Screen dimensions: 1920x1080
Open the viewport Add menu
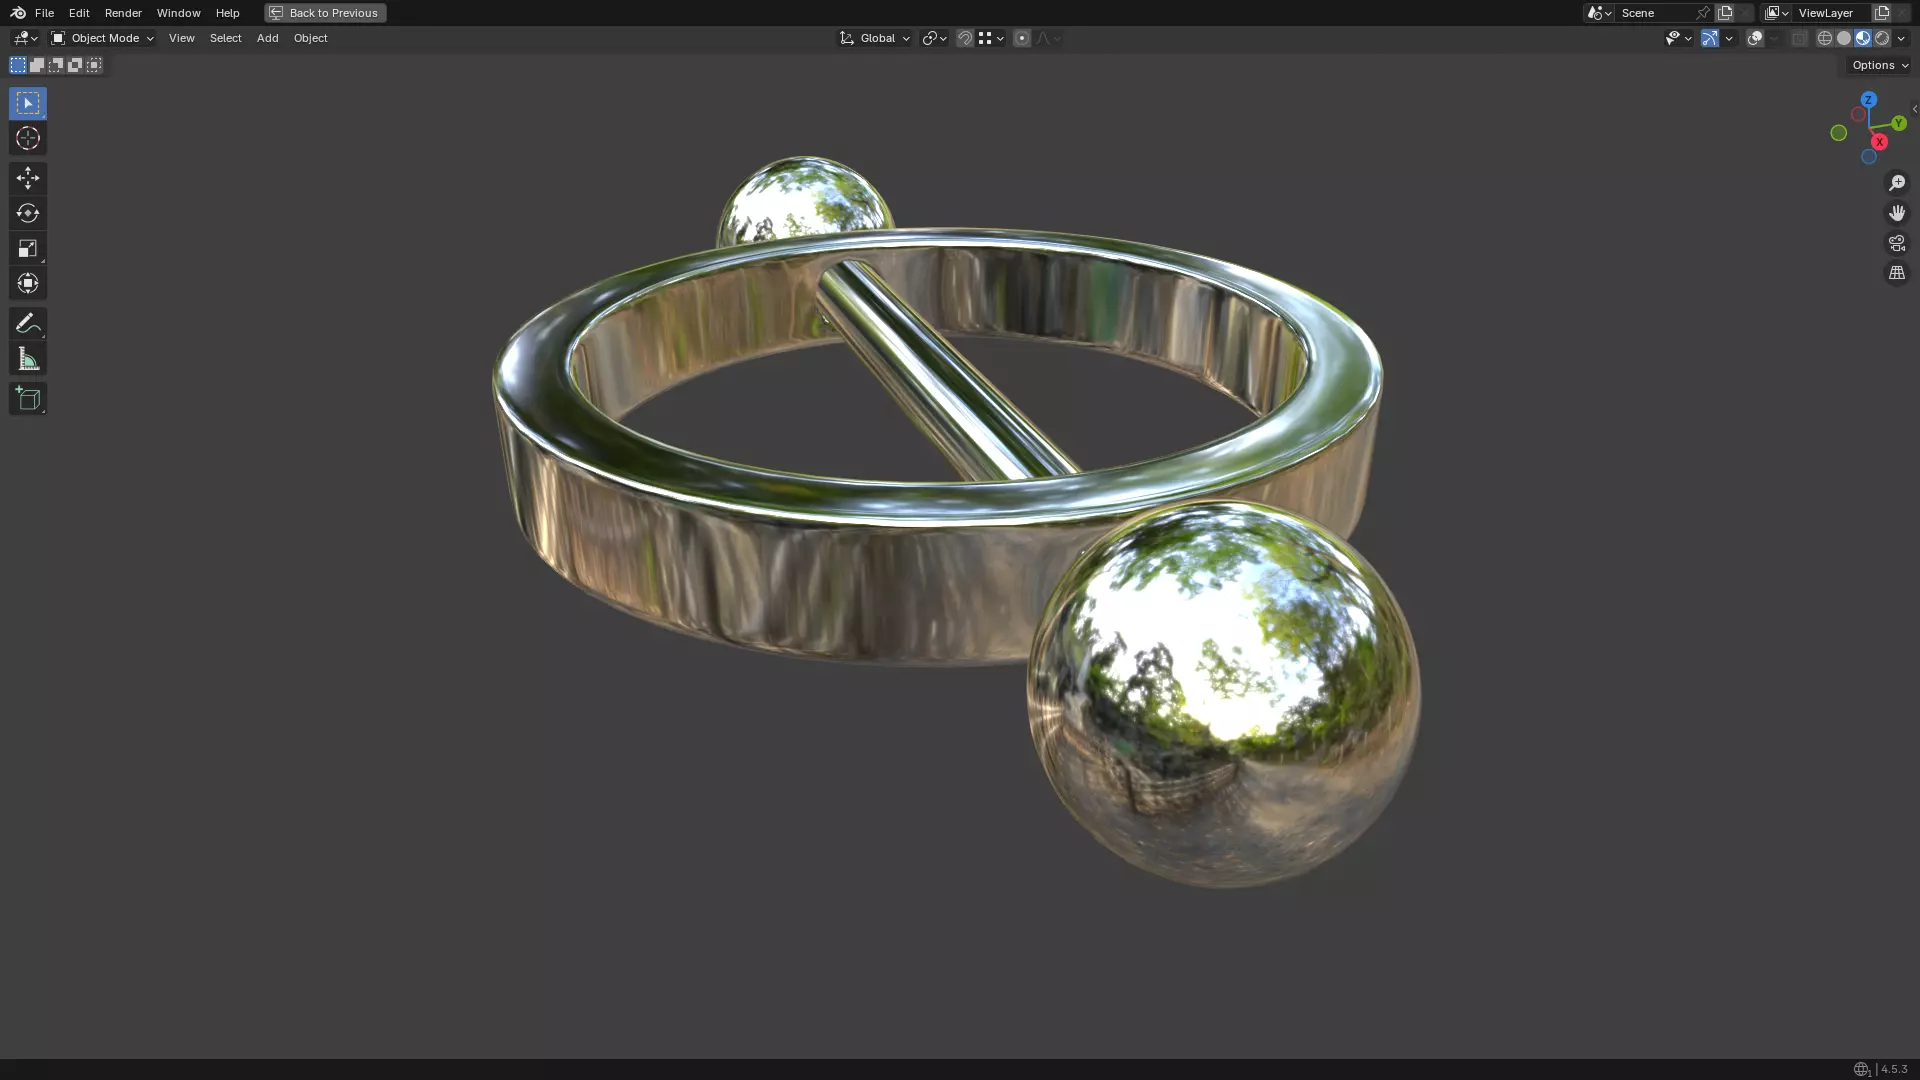(268, 38)
